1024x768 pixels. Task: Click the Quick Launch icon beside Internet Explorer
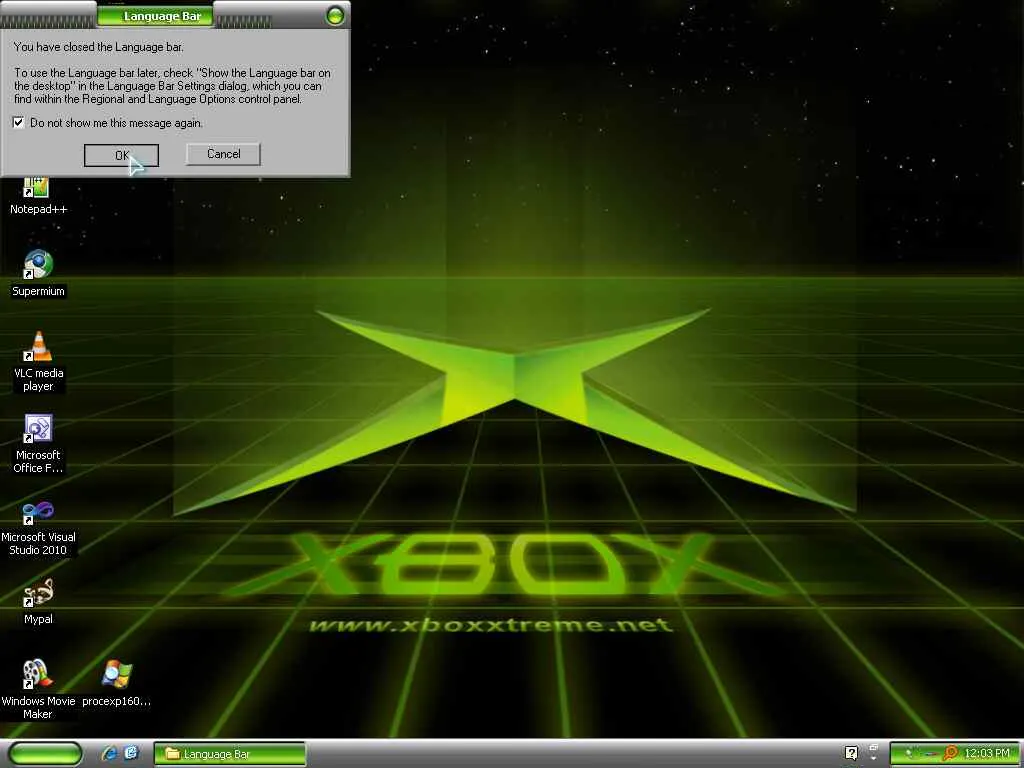click(131, 753)
